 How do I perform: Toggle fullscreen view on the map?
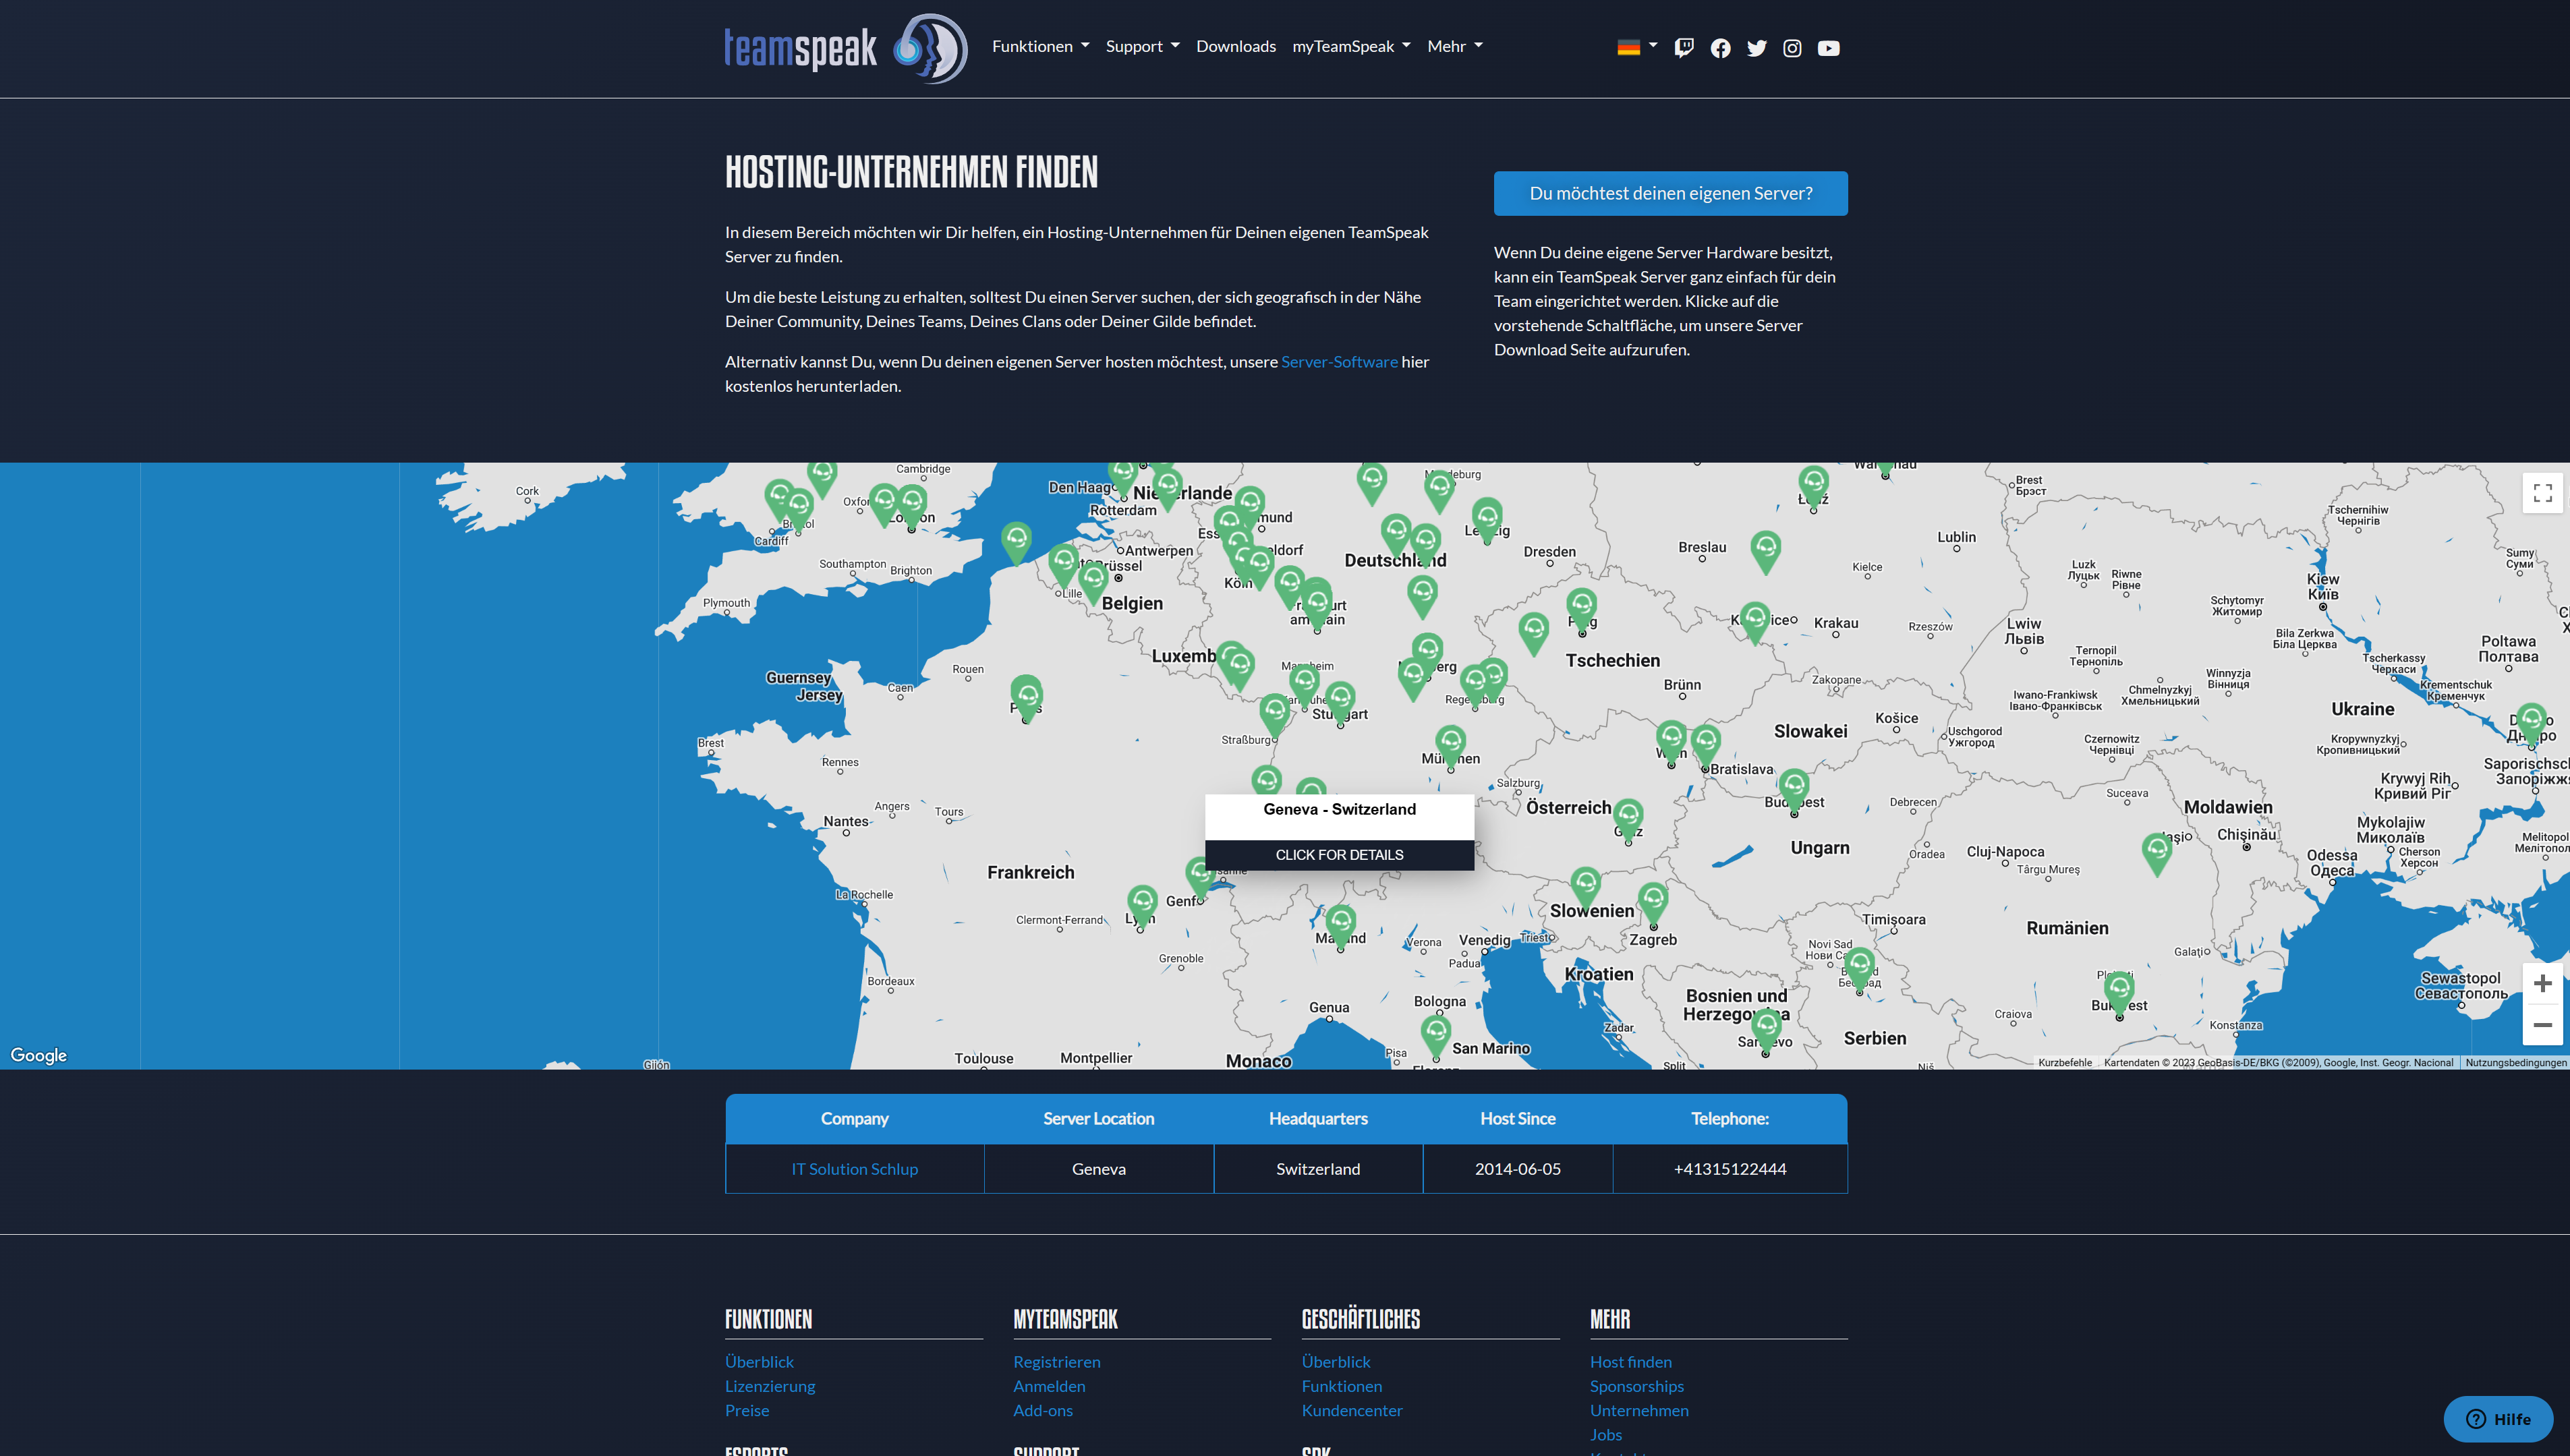(2542, 492)
